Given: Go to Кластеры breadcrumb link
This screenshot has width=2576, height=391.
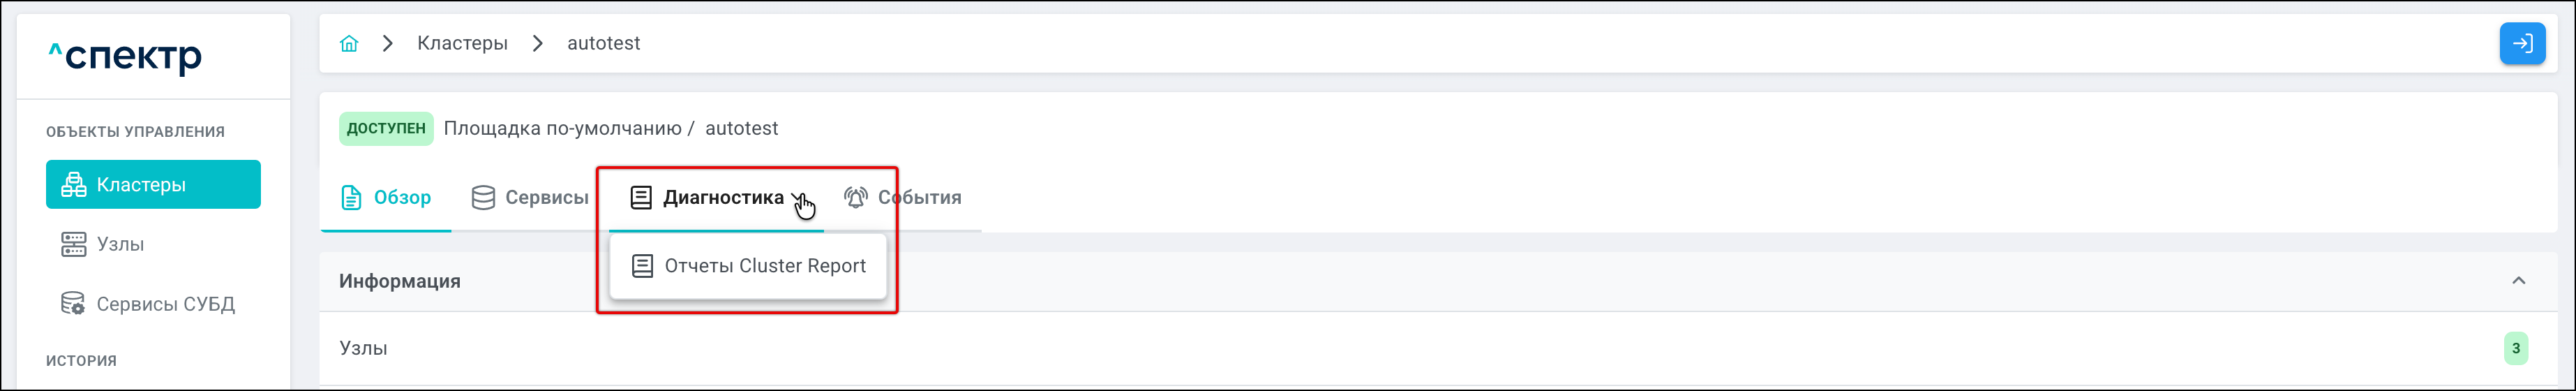Looking at the screenshot, I should point(462,44).
